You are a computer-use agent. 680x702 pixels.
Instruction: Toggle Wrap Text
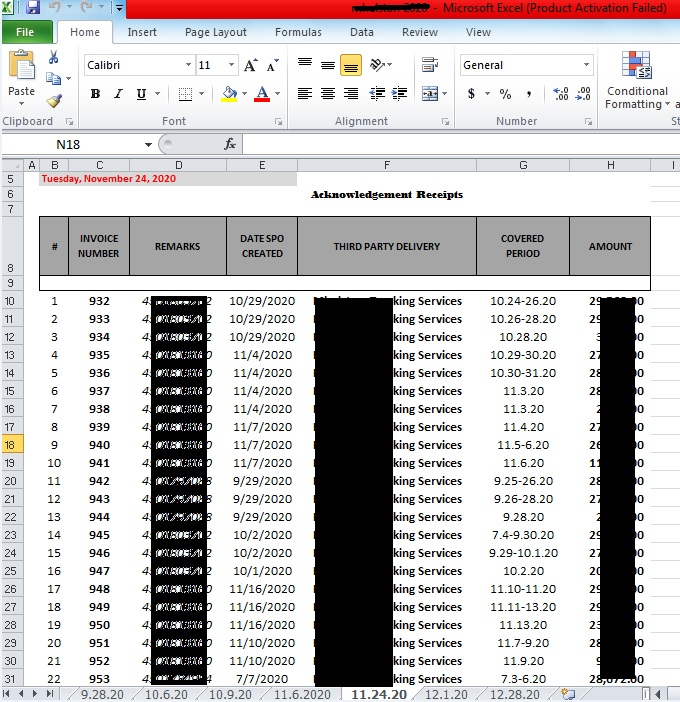pos(430,65)
